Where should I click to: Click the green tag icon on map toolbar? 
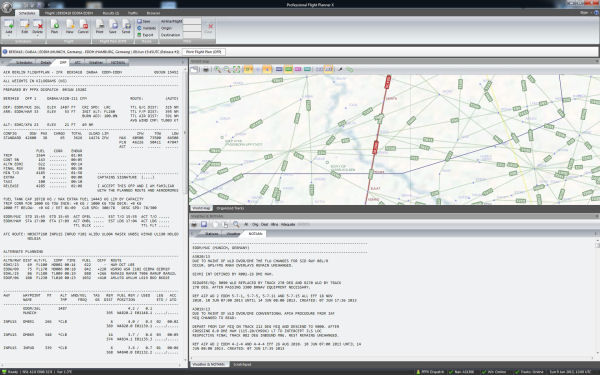[349, 69]
